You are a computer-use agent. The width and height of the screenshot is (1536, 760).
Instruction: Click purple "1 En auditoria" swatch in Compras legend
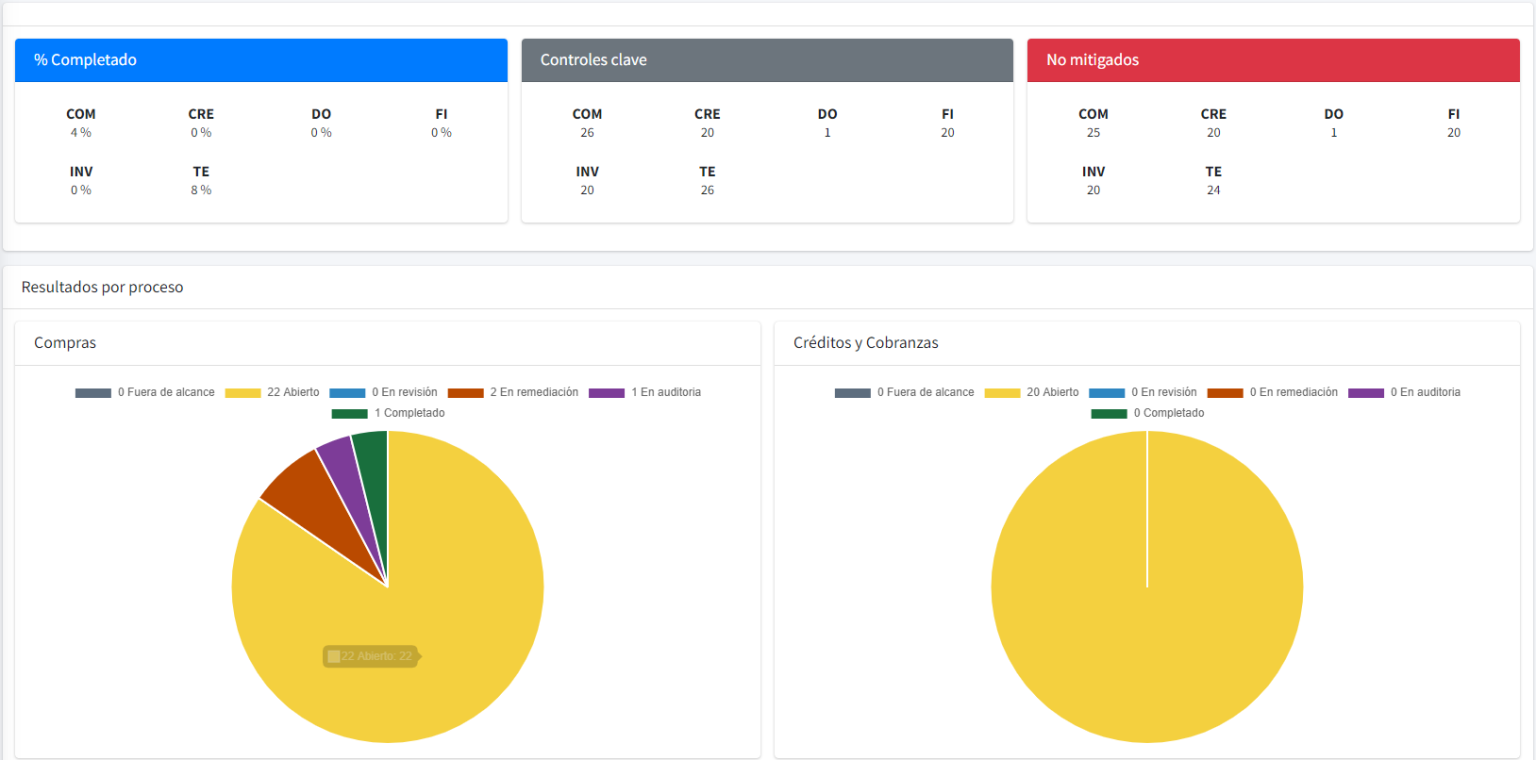607,393
